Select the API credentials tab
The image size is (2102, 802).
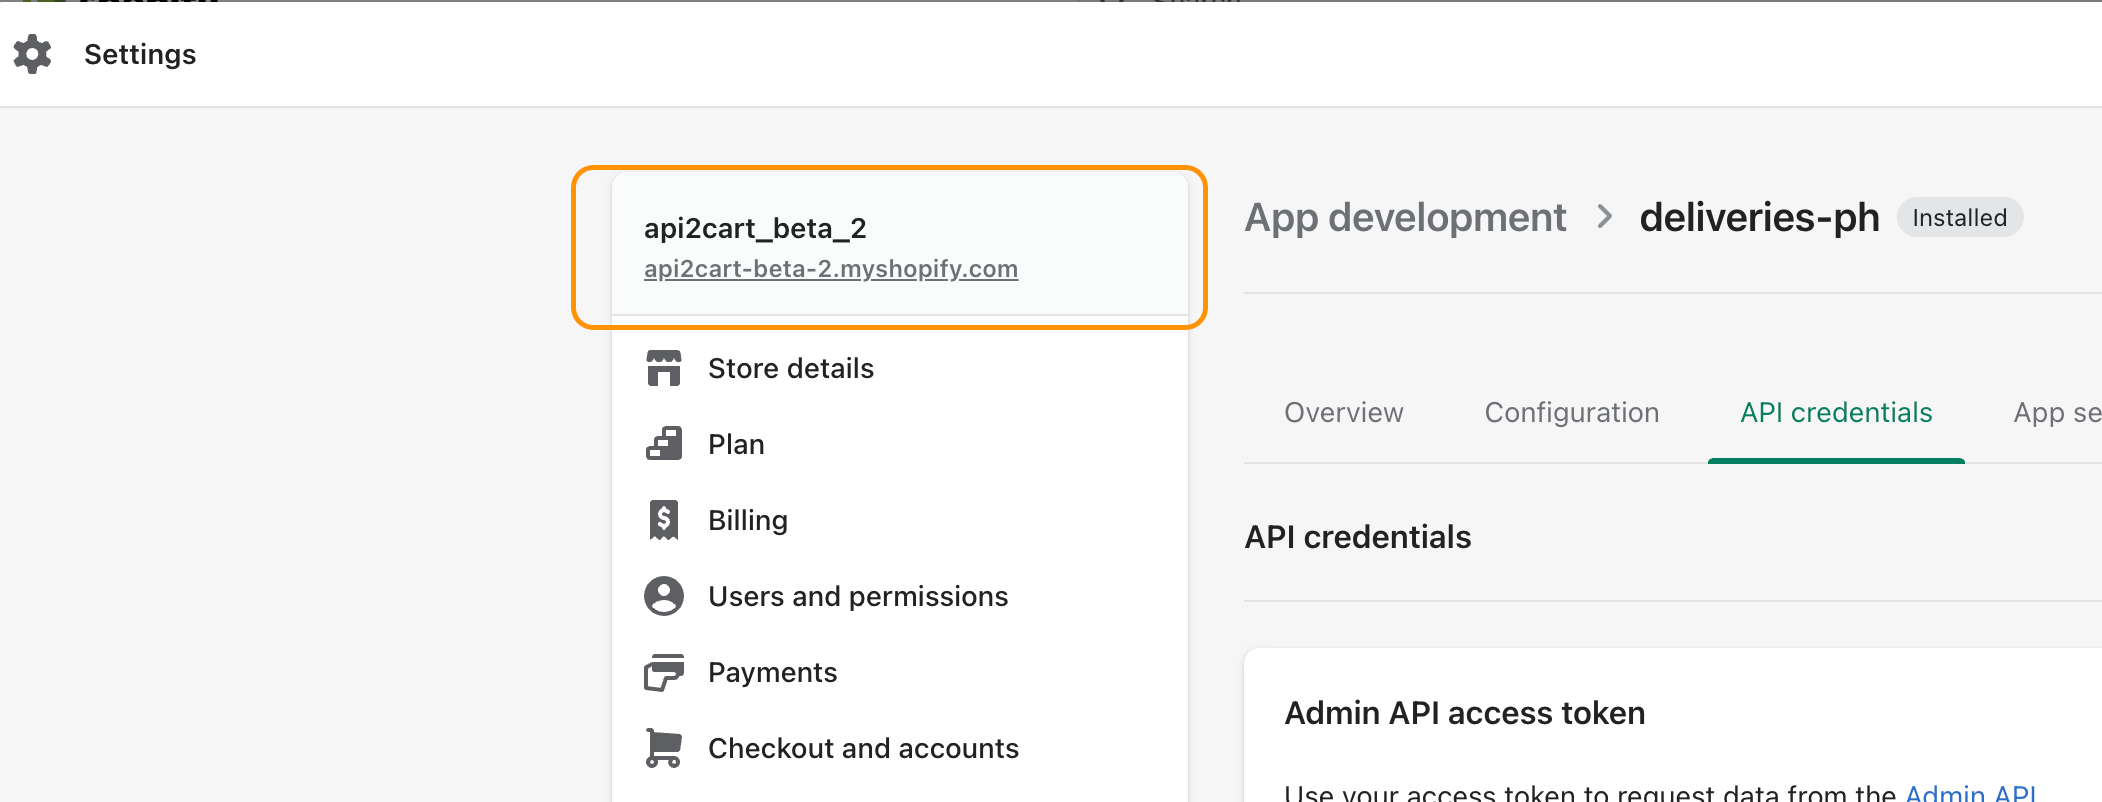(1836, 413)
